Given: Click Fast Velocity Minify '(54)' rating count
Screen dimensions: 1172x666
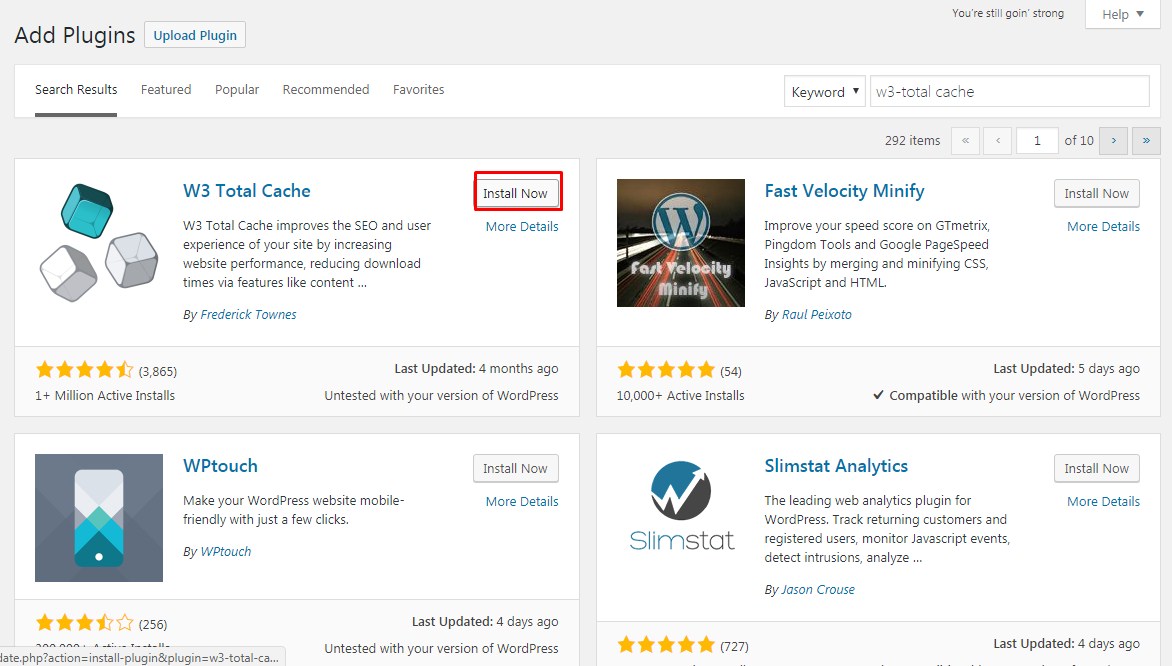Looking at the screenshot, I should pyautogui.click(x=731, y=371).
